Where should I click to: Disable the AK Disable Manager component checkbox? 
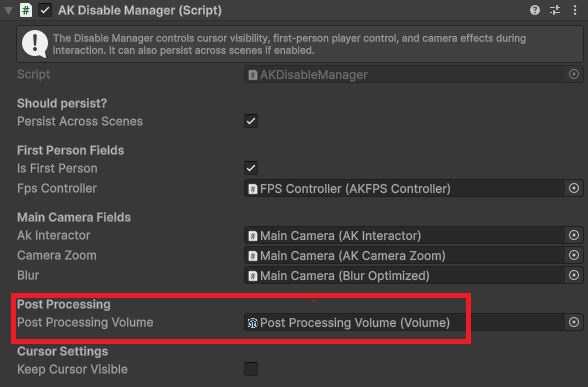(x=45, y=10)
